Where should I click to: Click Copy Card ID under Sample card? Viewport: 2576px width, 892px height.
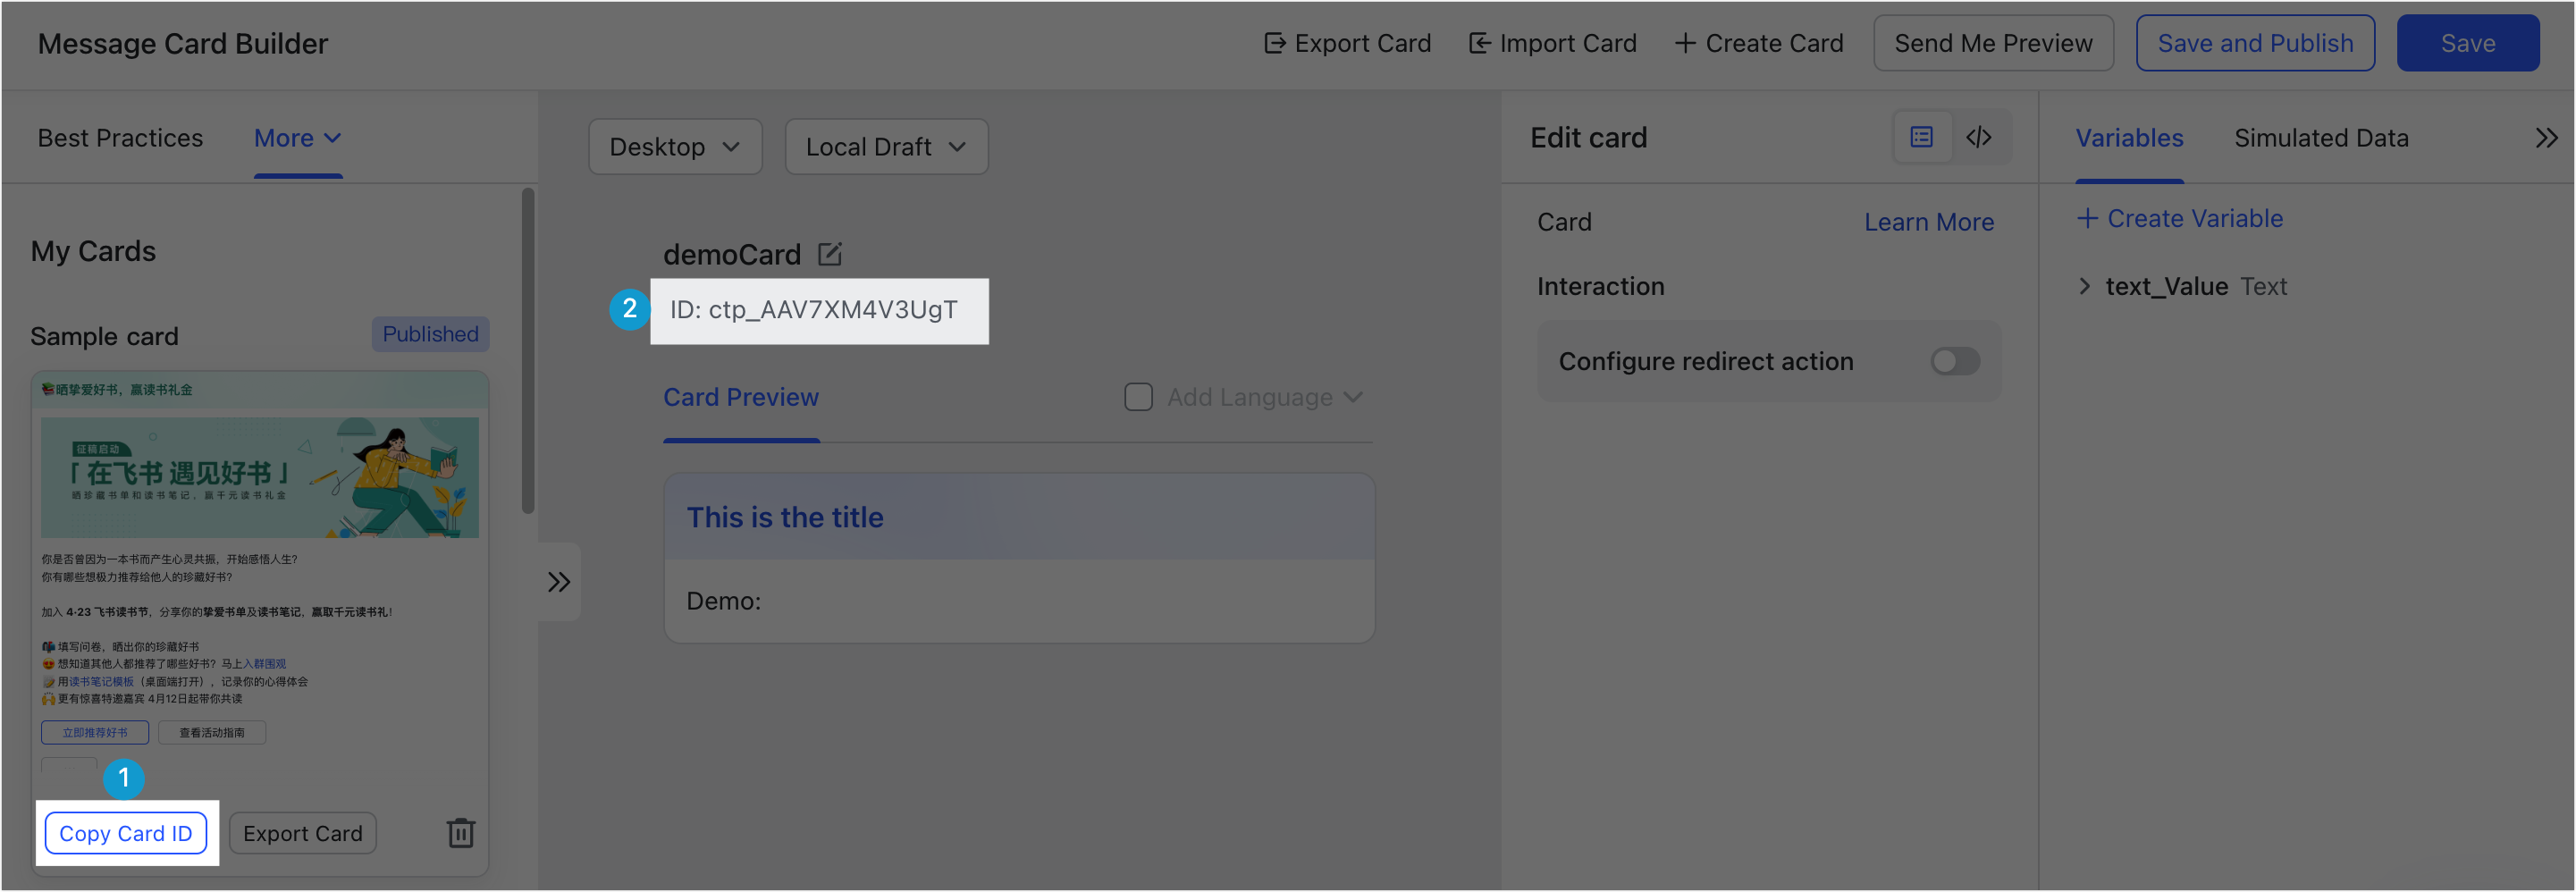126,833
